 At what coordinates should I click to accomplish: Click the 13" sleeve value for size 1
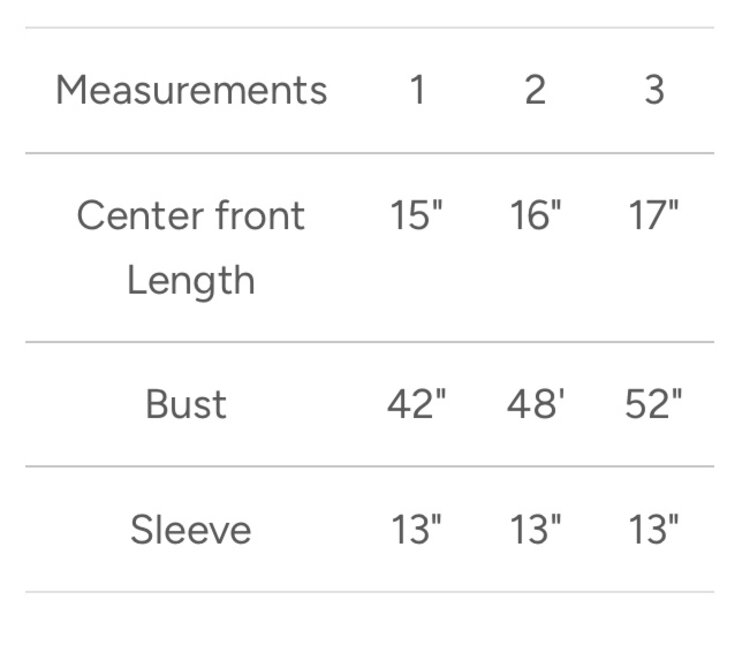pos(416,529)
